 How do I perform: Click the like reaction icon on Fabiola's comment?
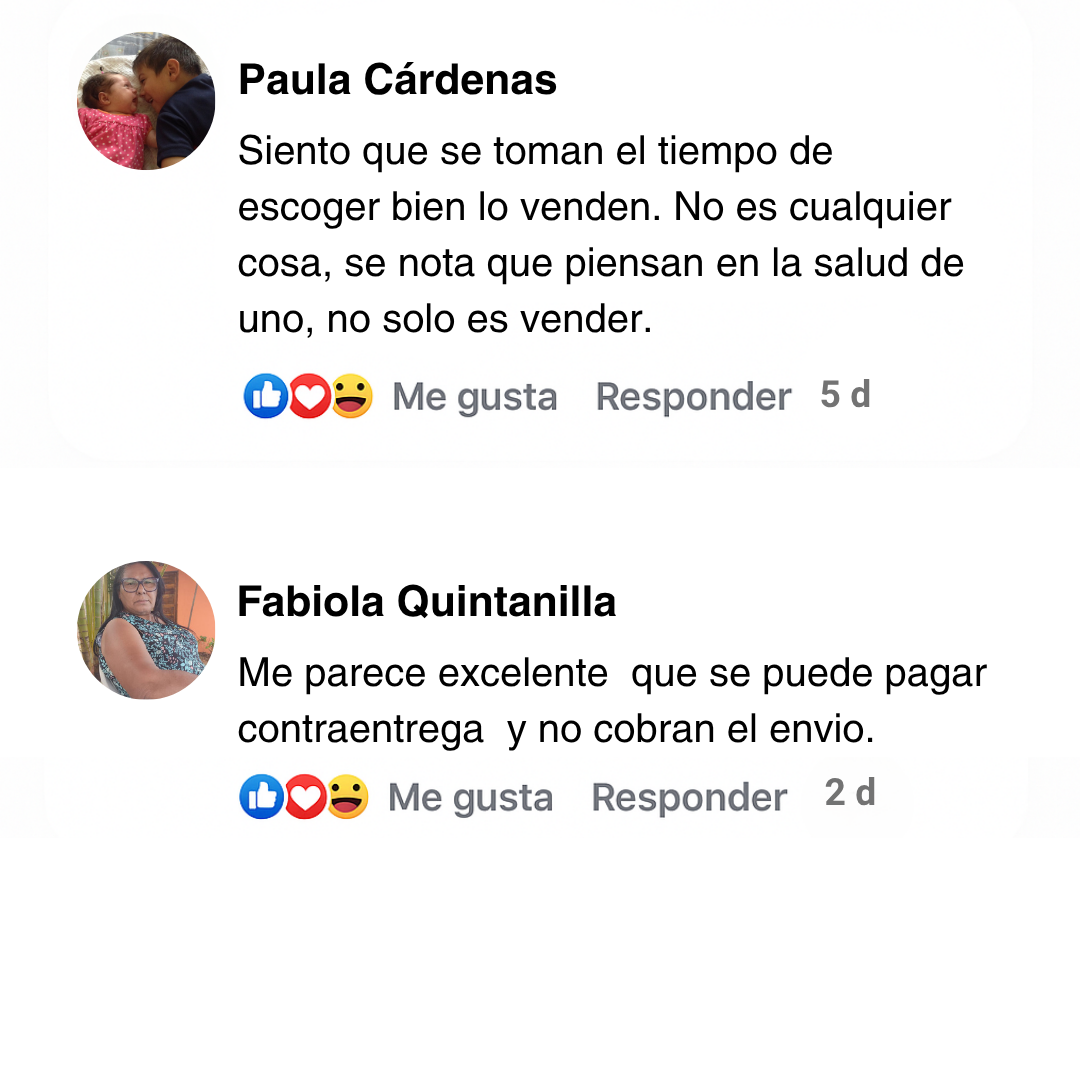coord(261,797)
